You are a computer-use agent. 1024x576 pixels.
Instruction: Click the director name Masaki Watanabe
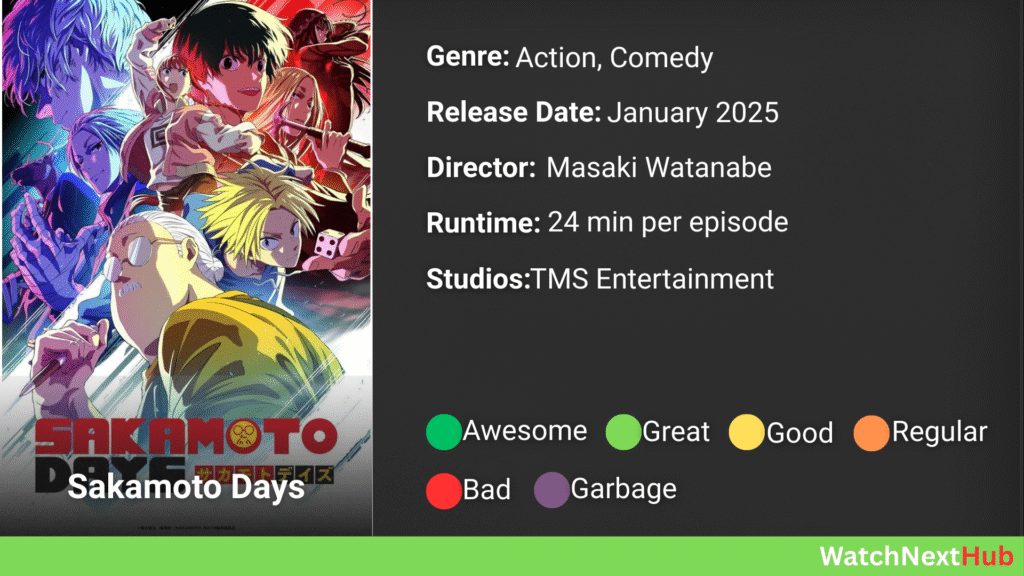(x=658, y=168)
